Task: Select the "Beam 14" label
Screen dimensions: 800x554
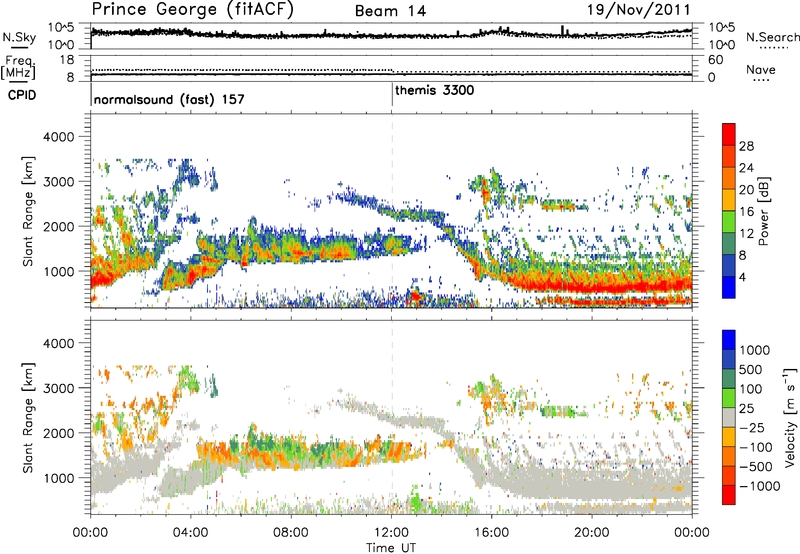Action: pyautogui.click(x=390, y=11)
